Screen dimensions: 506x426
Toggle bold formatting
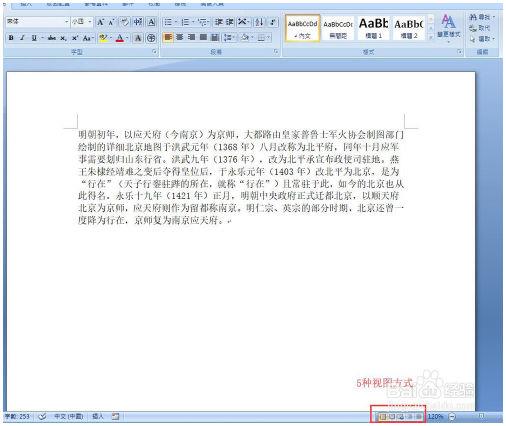coord(11,38)
